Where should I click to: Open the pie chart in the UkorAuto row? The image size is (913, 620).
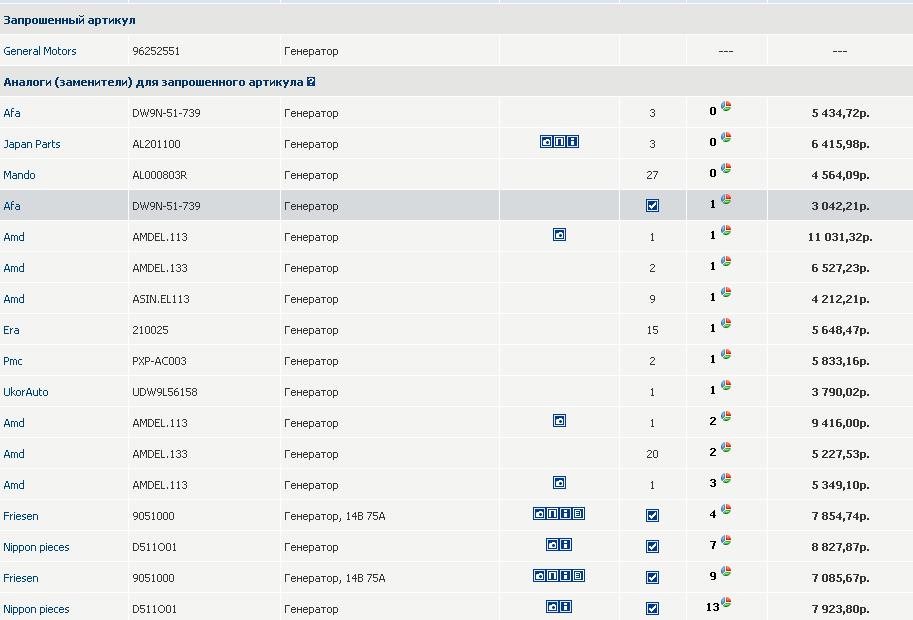pyautogui.click(x=726, y=385)
